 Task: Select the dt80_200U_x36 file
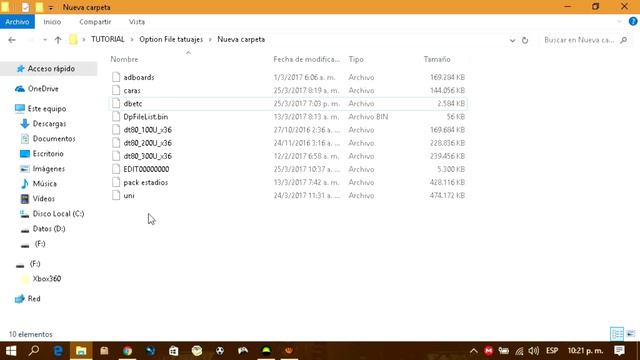[x=288, y=143]
